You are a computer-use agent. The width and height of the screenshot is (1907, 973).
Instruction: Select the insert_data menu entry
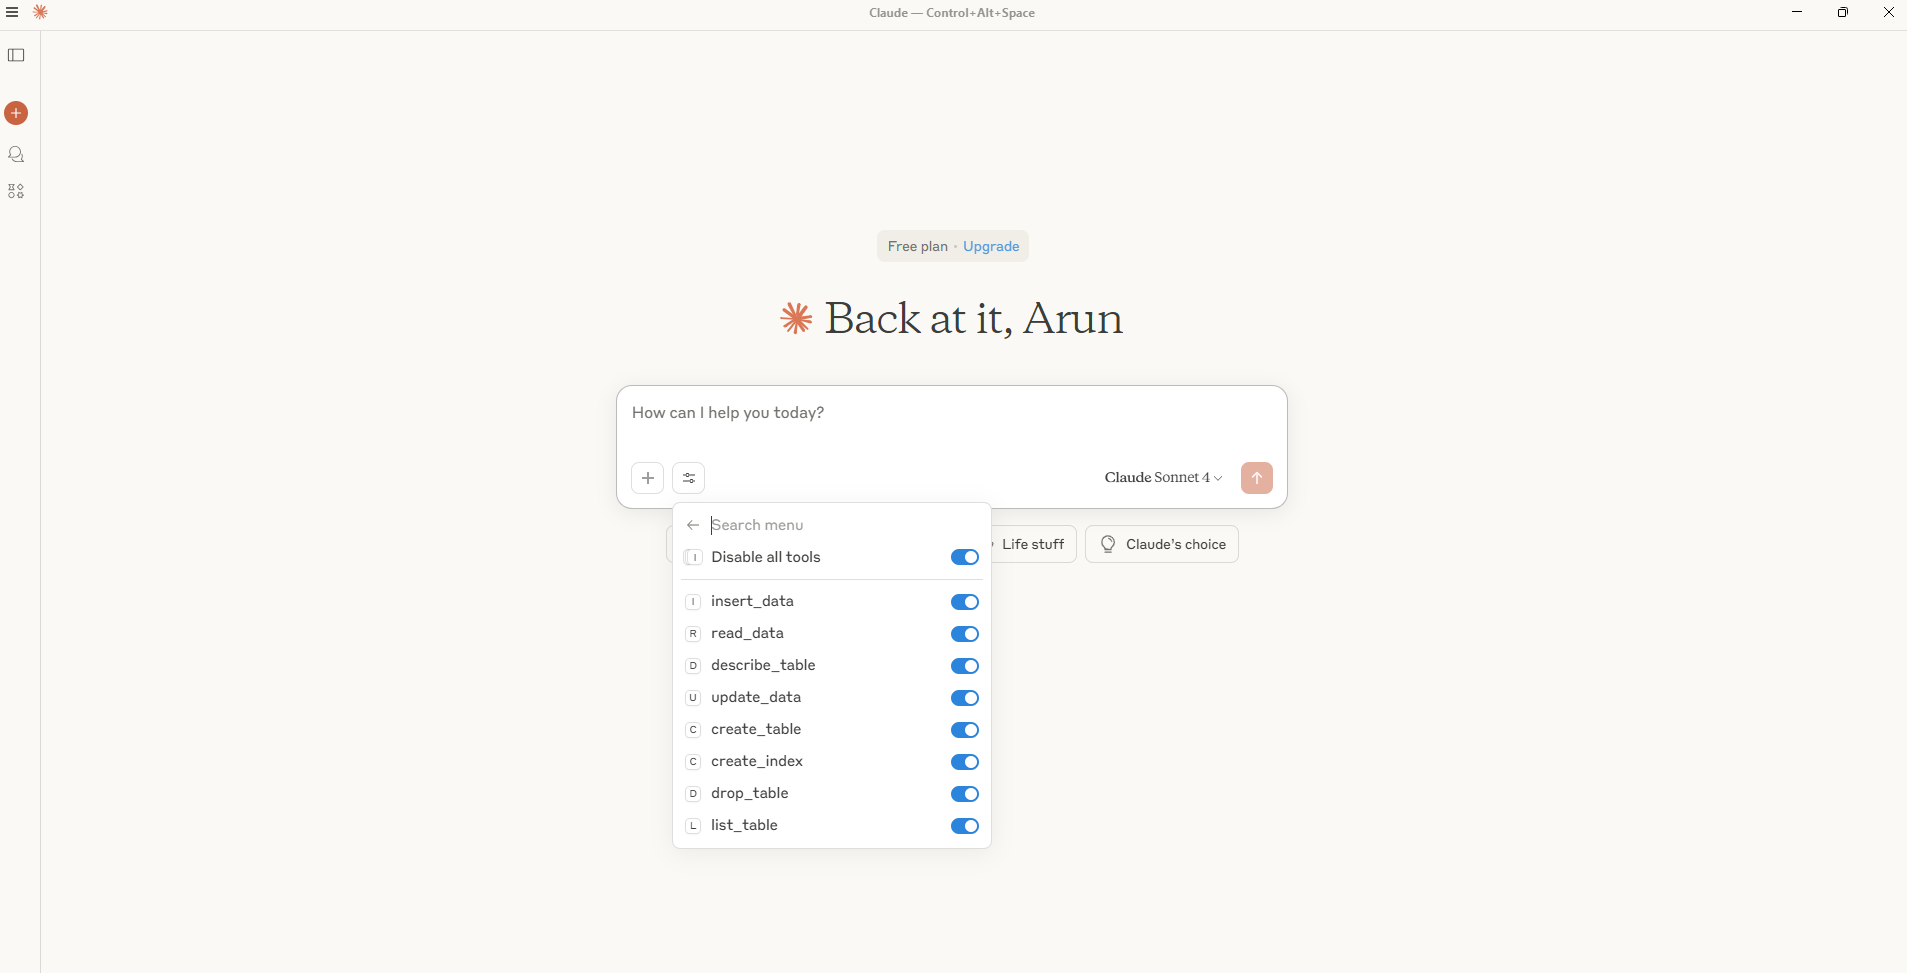(832, 602)
